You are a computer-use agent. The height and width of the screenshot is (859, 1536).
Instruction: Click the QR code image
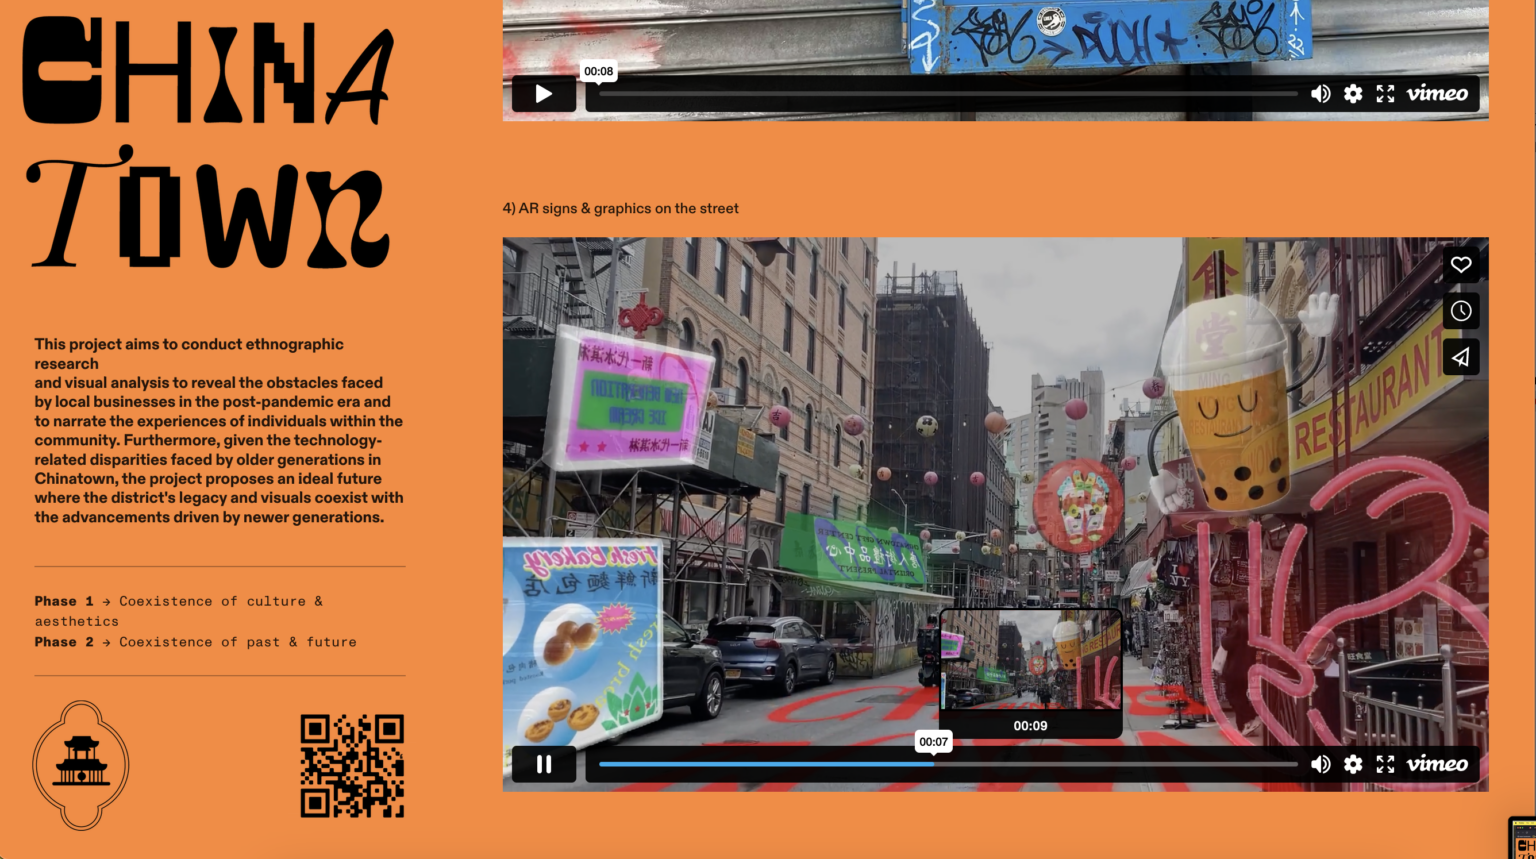(351, 764)
